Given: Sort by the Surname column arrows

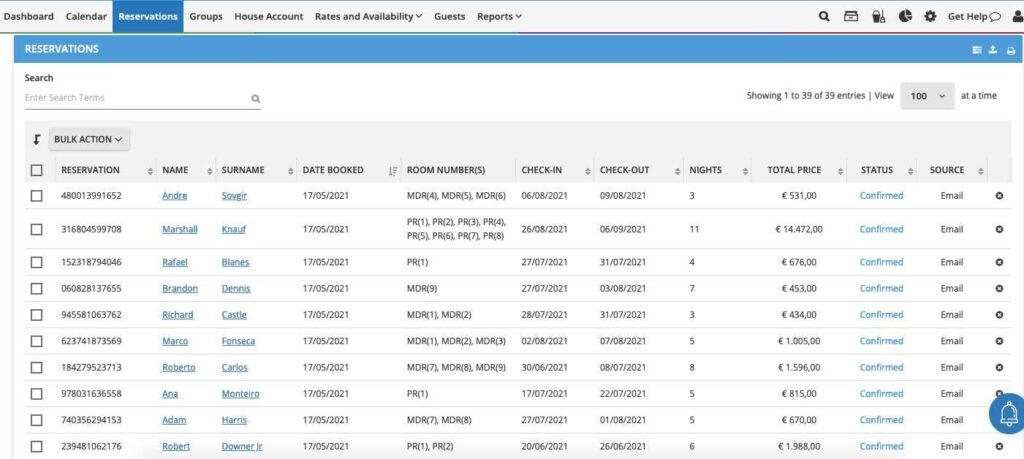Looking at the screenshot, I should coord(290,171).
